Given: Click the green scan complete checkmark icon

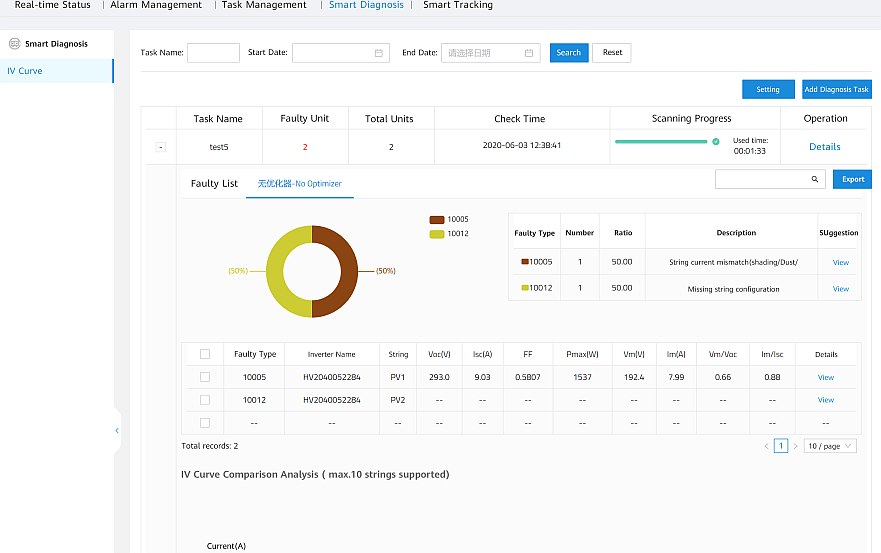Looking at the screenshot, I should (715, 142).
